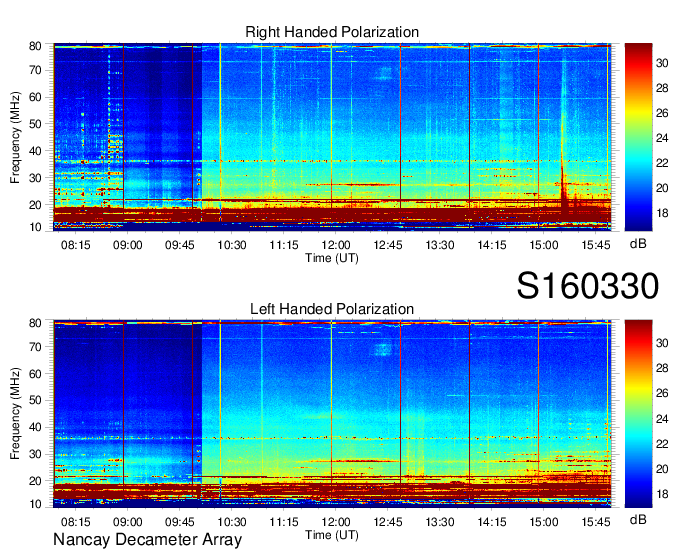Click "09:00" time tick under Right Handed plot
This screenshot has height=552, width=680.
click(128, 245)
